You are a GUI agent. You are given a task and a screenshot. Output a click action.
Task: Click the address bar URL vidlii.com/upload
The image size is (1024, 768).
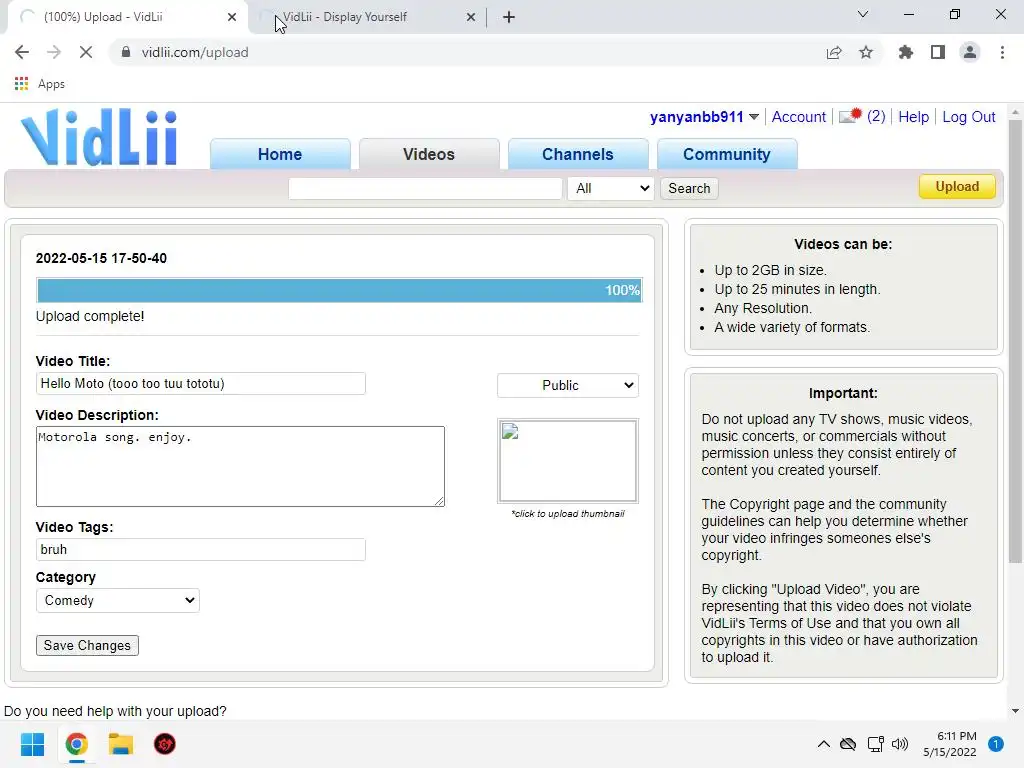pos(195,52)
